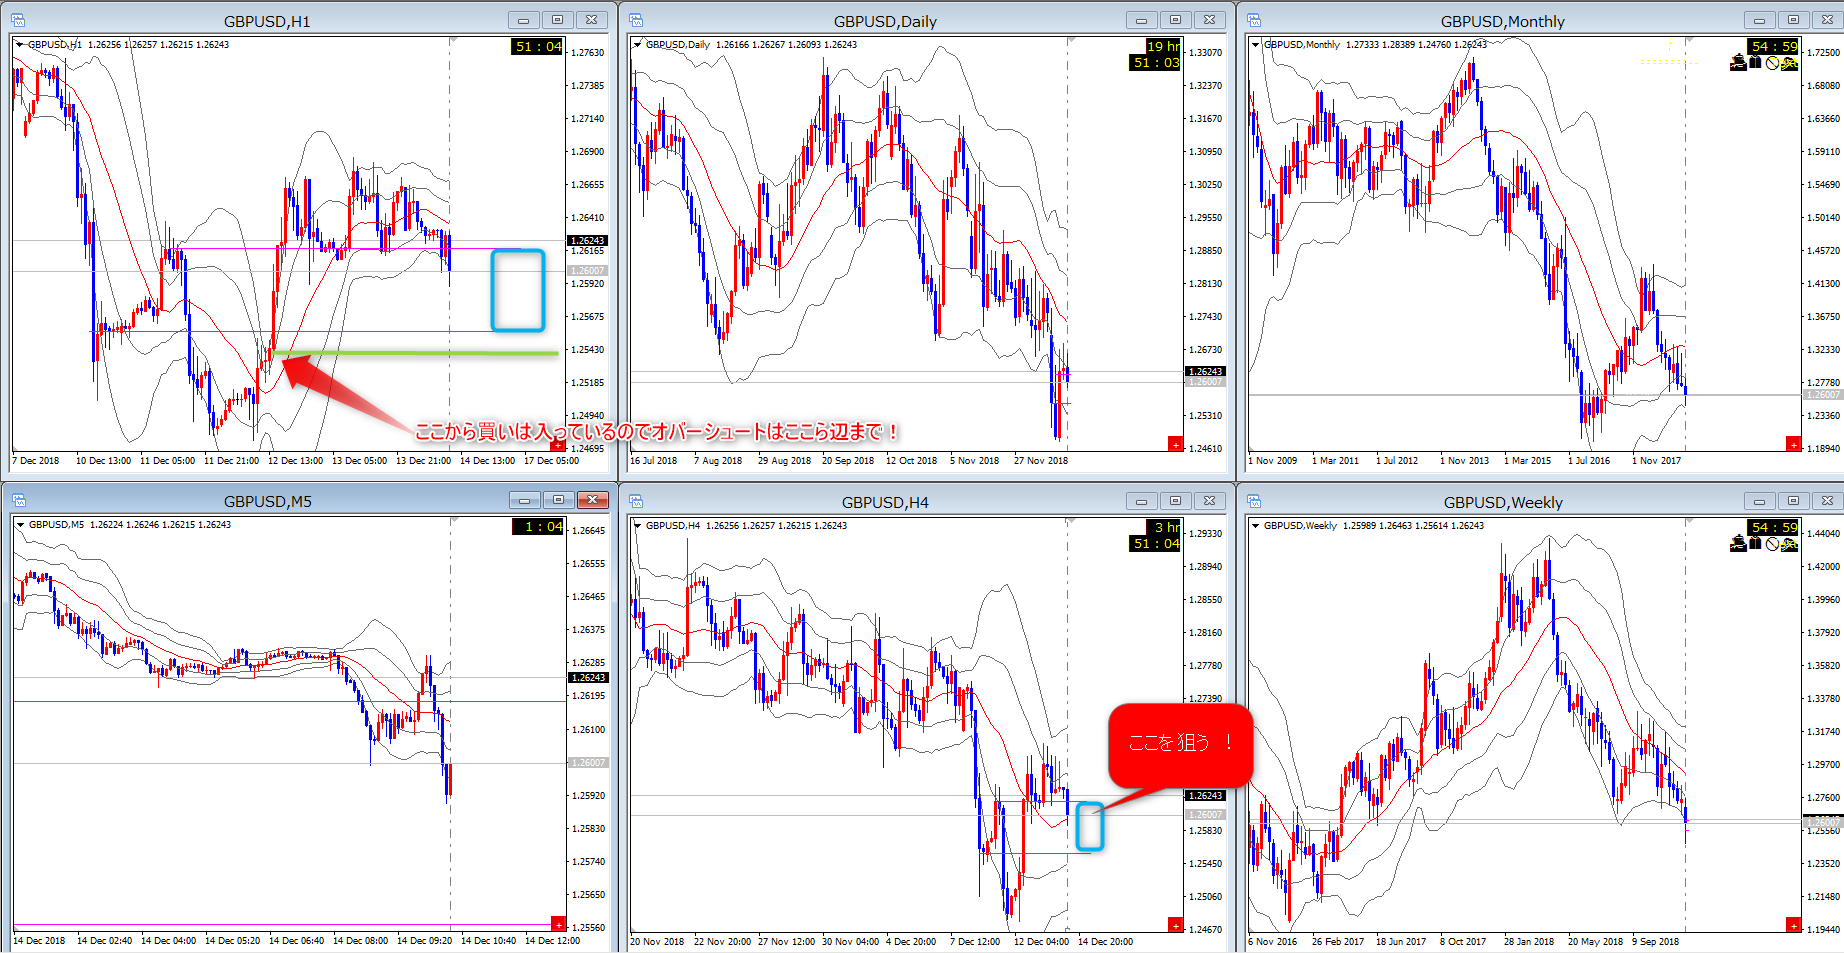
Task: Click the chart icon in GBPUSD,Weekly title bar
Action: click(1254, 501)
